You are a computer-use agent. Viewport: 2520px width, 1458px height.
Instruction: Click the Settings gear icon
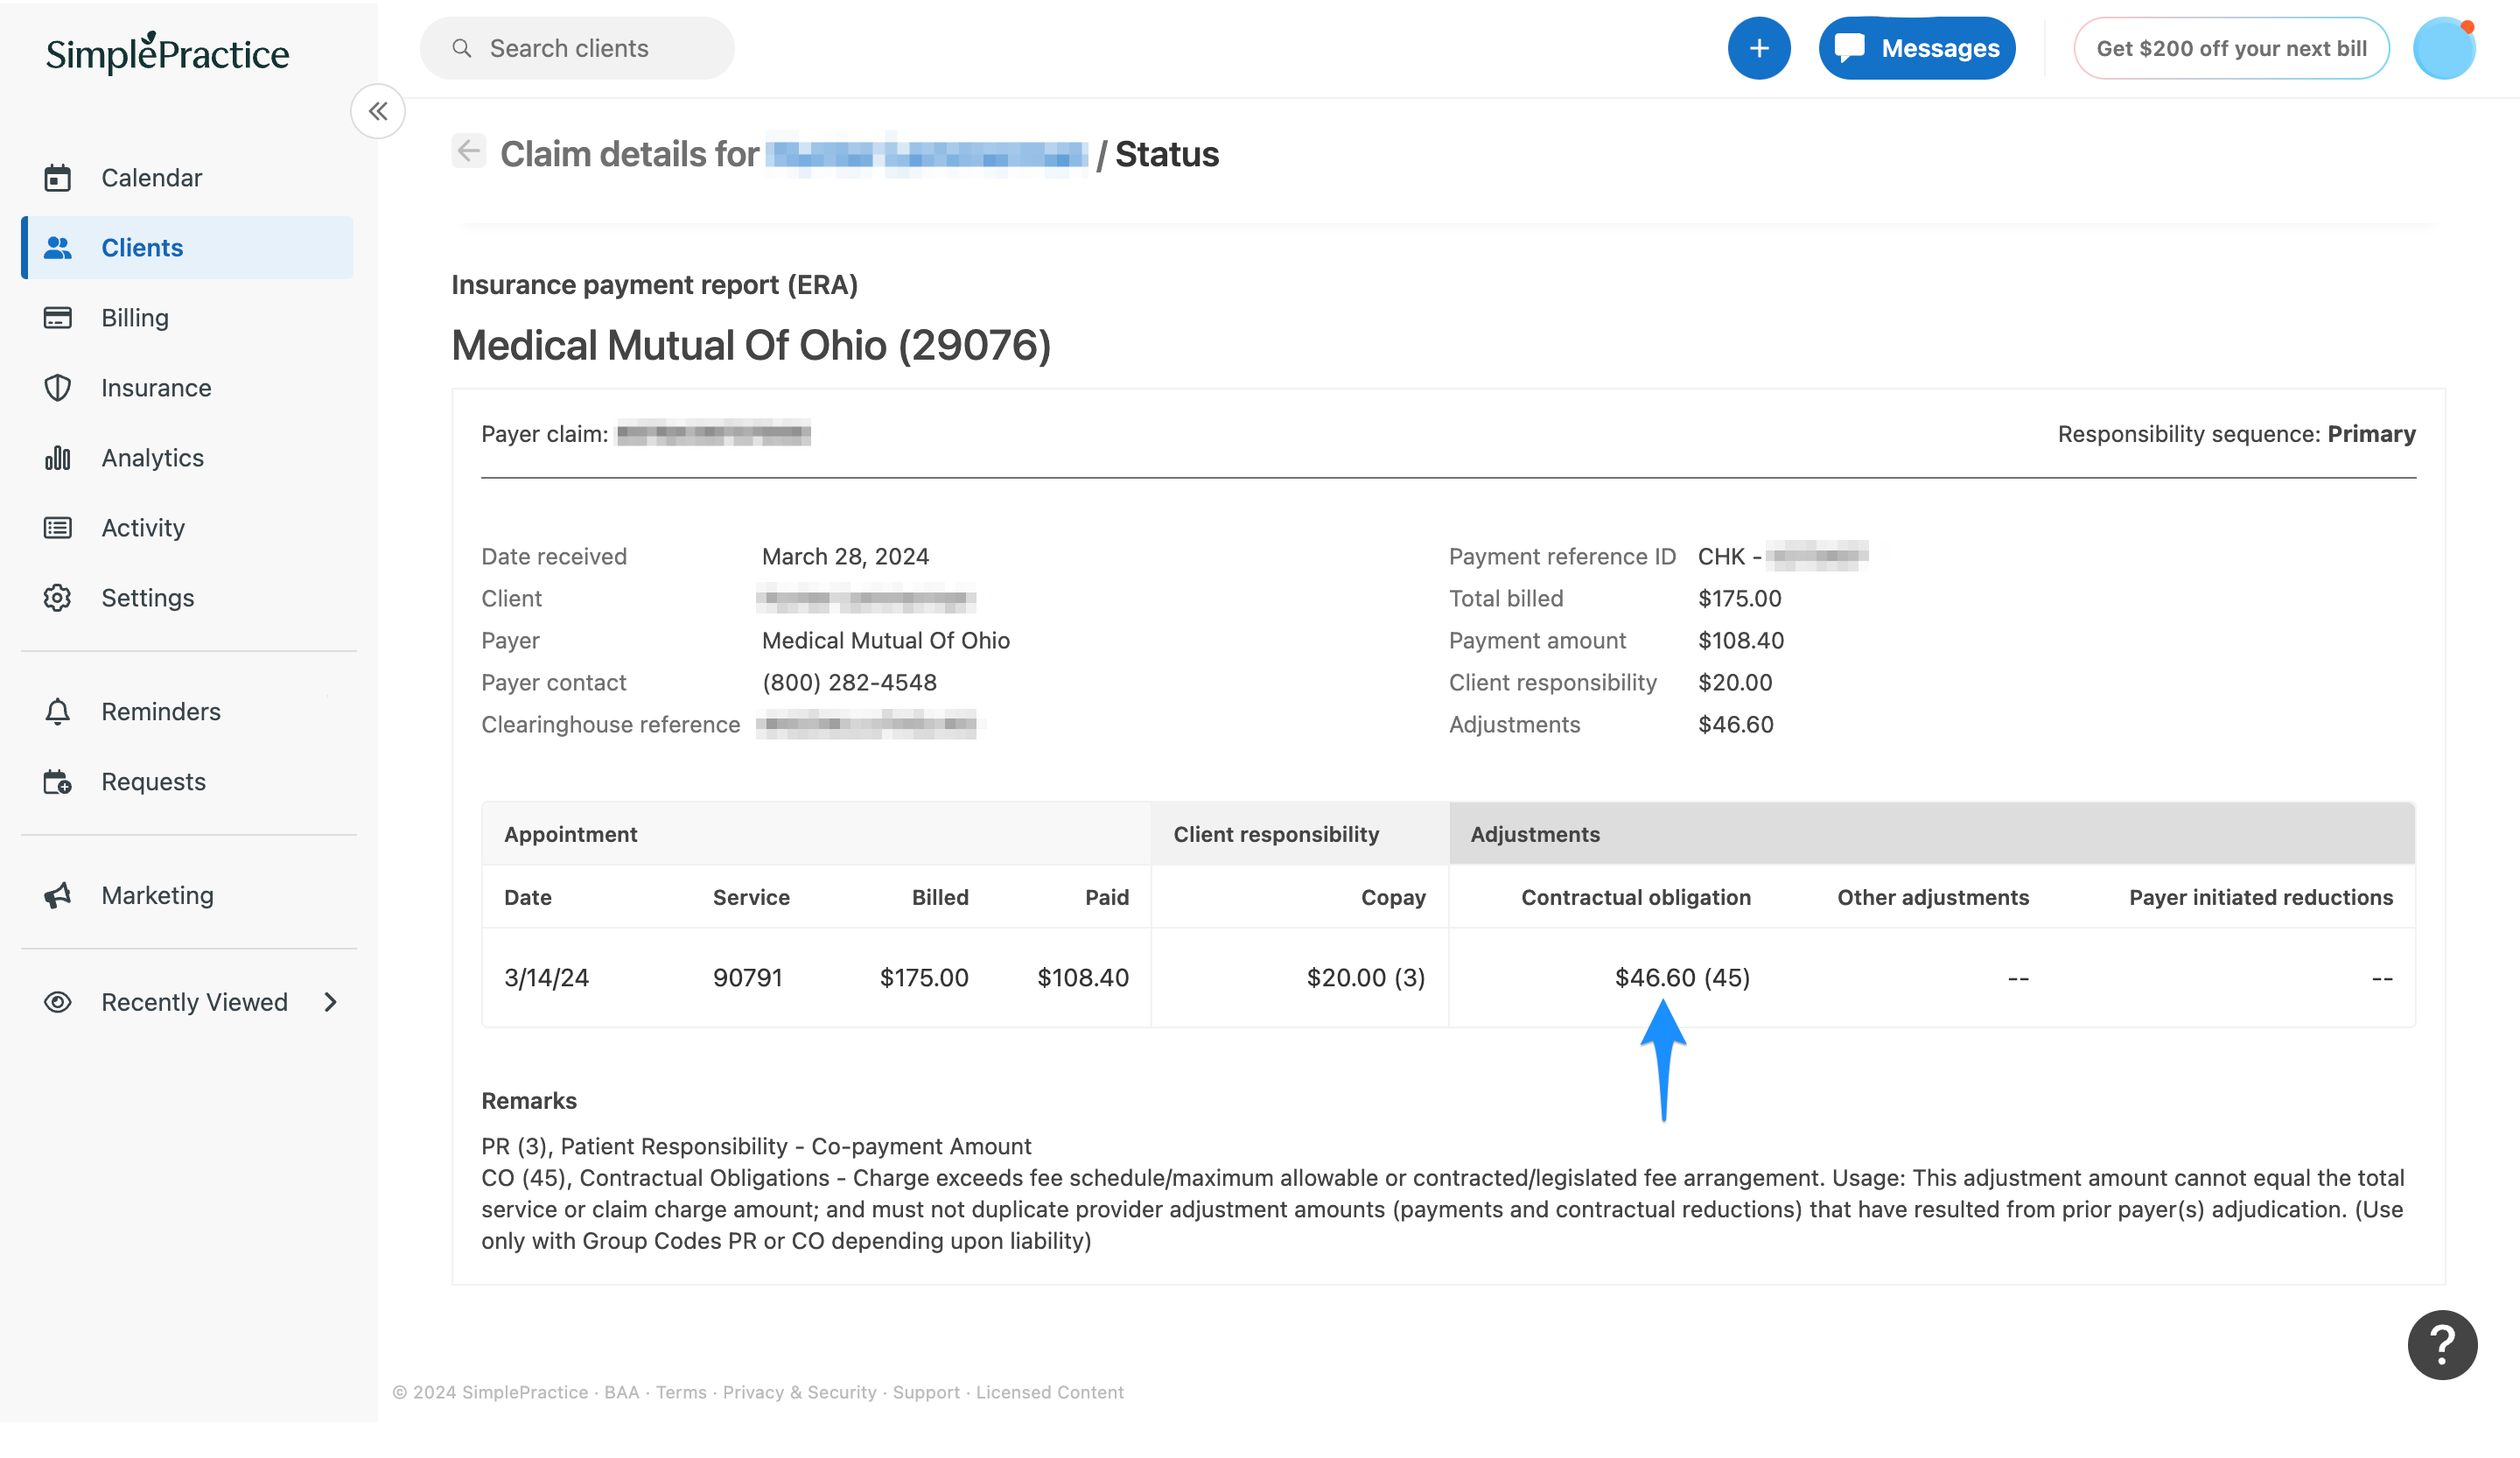click(x=58, y=598)
